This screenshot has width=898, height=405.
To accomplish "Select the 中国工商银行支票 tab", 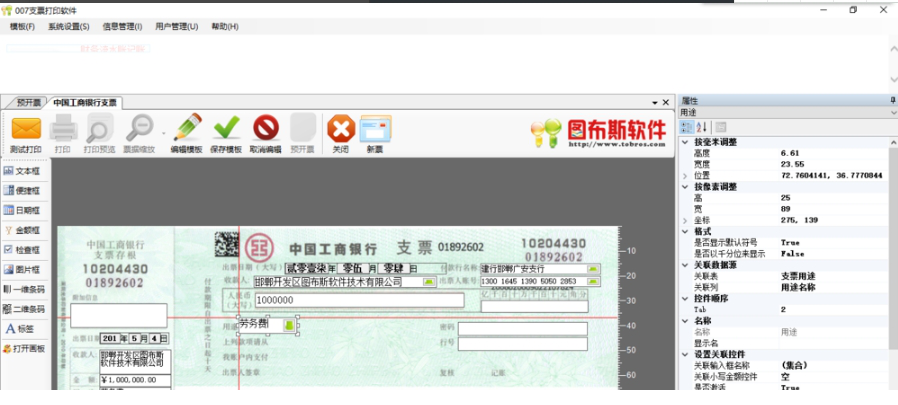I will (85, 103).
